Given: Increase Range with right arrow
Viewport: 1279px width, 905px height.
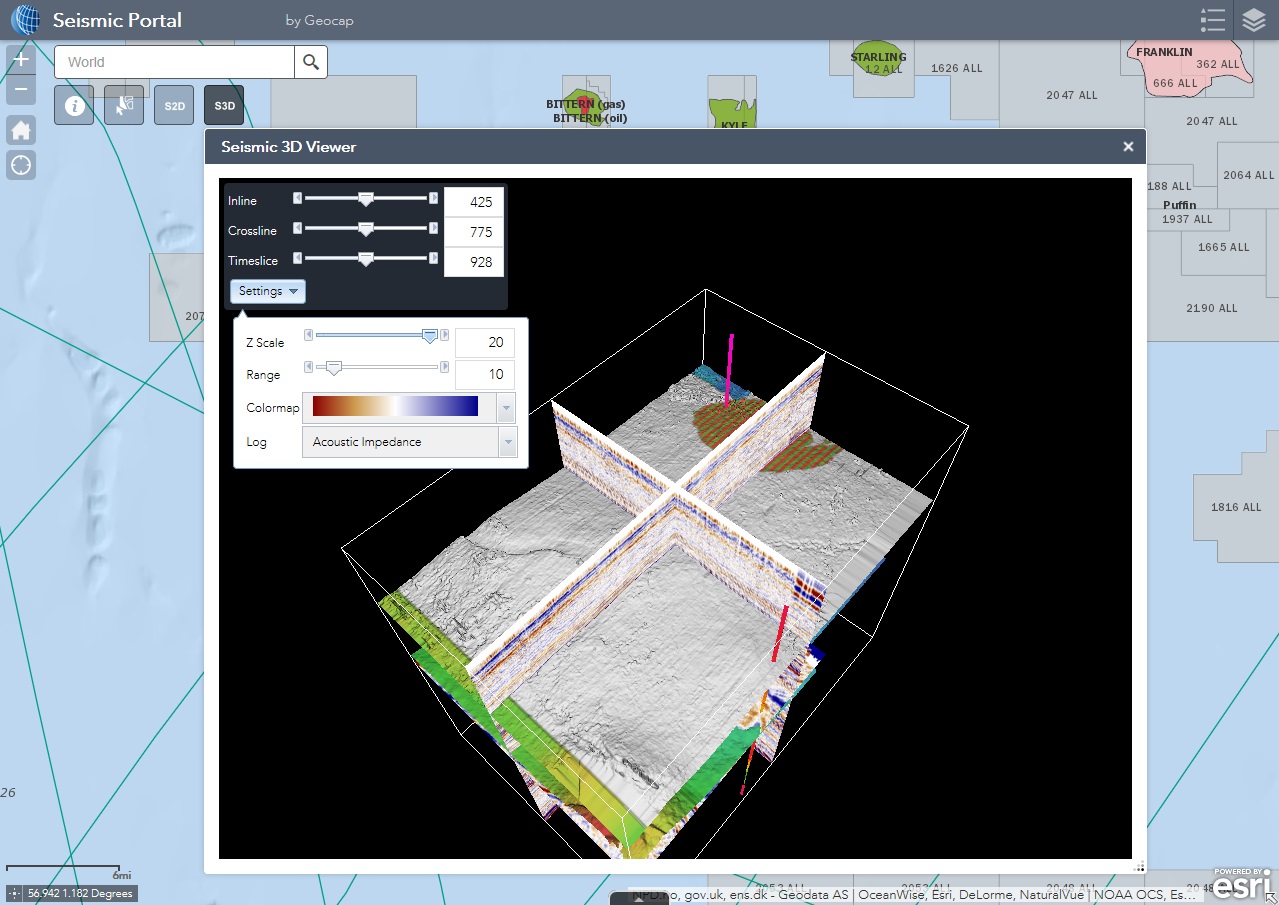Looking at the screenshot, I should (x=445, y=367).
